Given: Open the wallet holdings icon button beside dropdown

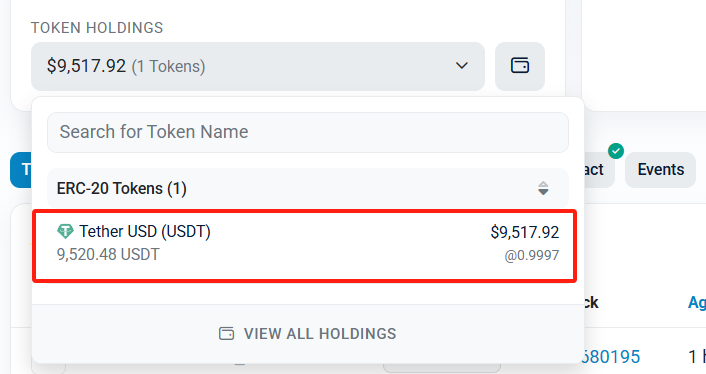Looking at the screenshot, I should tap(520, 66).
